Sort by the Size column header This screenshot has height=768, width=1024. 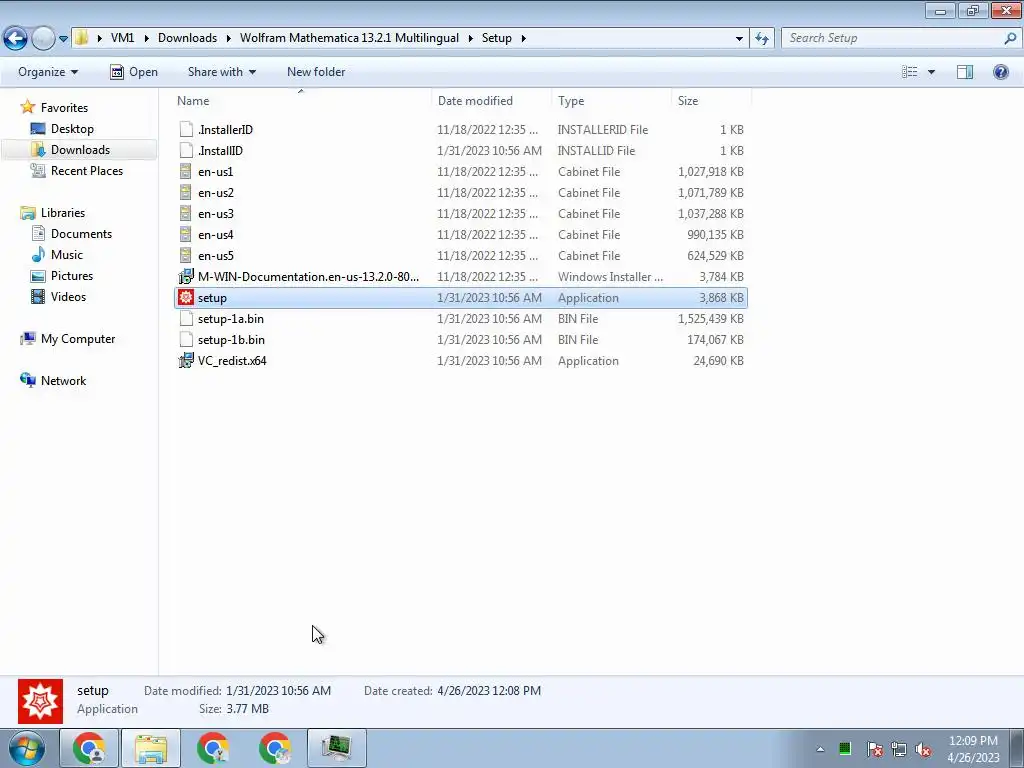tap(688, 101)
